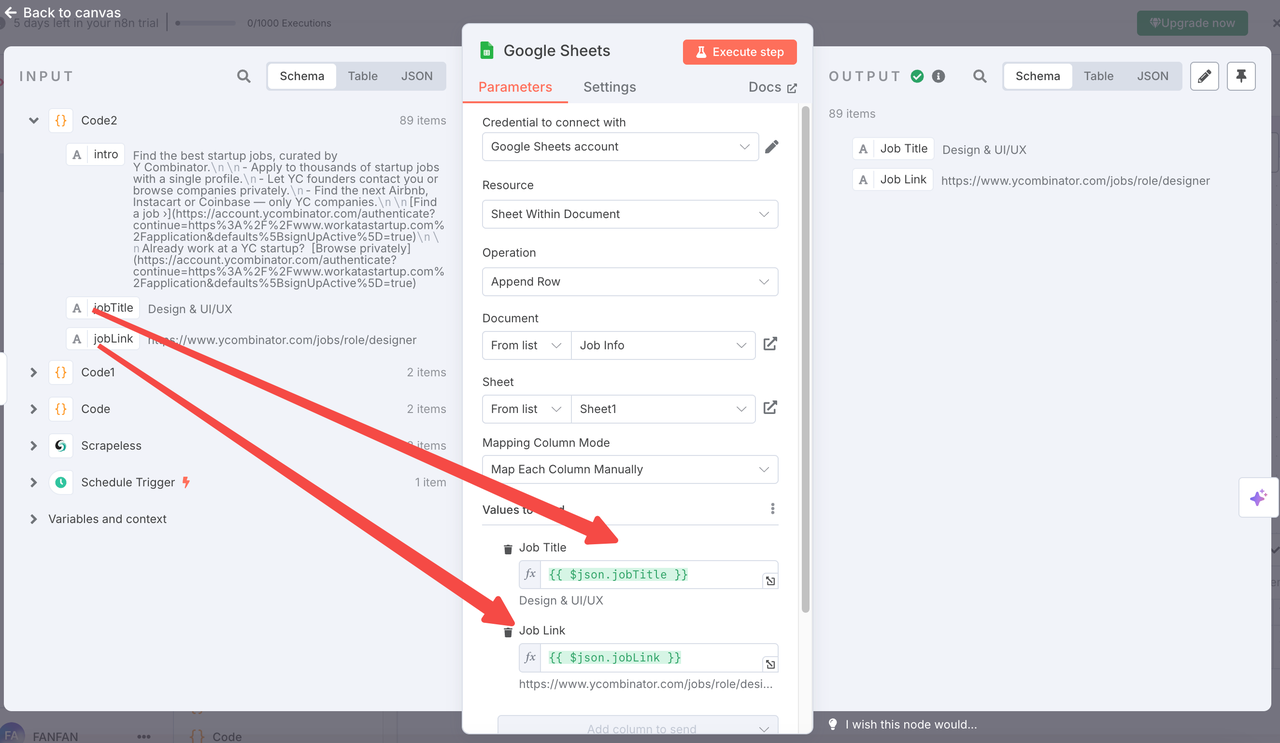
Task: Click the Google Sheets node icon
Action: 487,51
